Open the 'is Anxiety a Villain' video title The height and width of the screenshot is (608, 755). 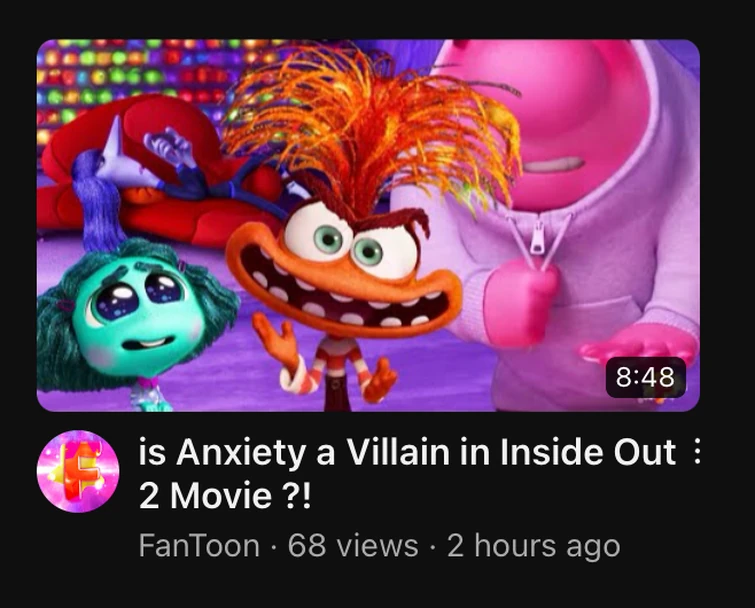tap(407, 474)
